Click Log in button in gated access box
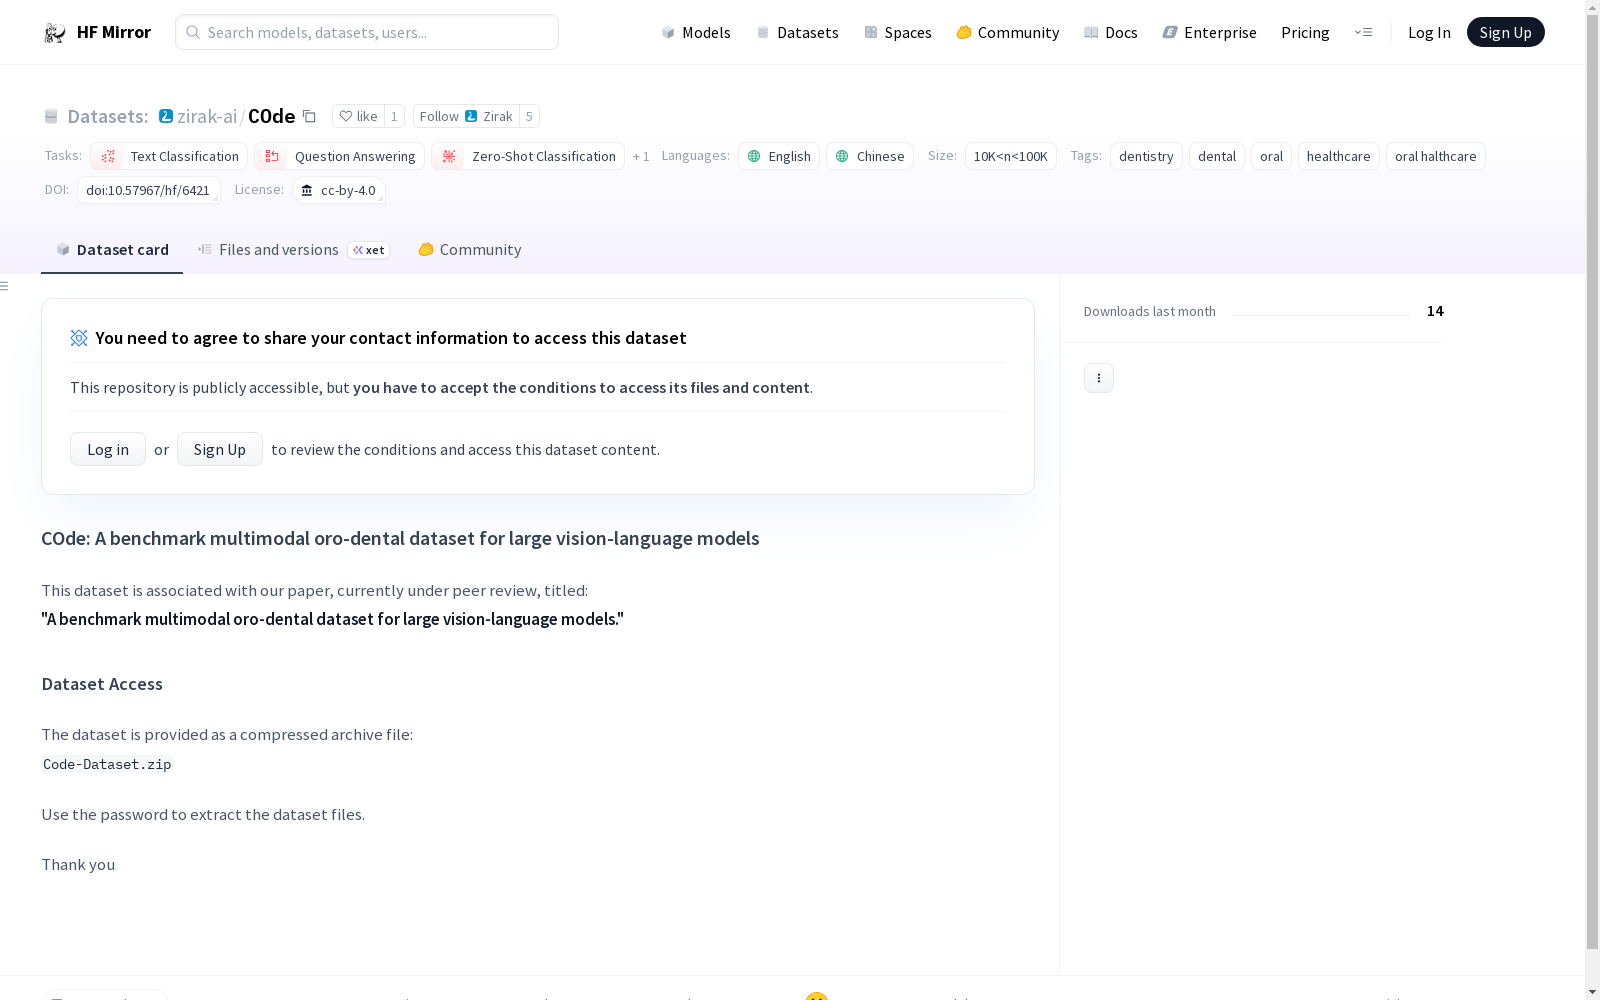This screenshot has width=1600, height=1000. 108,450
